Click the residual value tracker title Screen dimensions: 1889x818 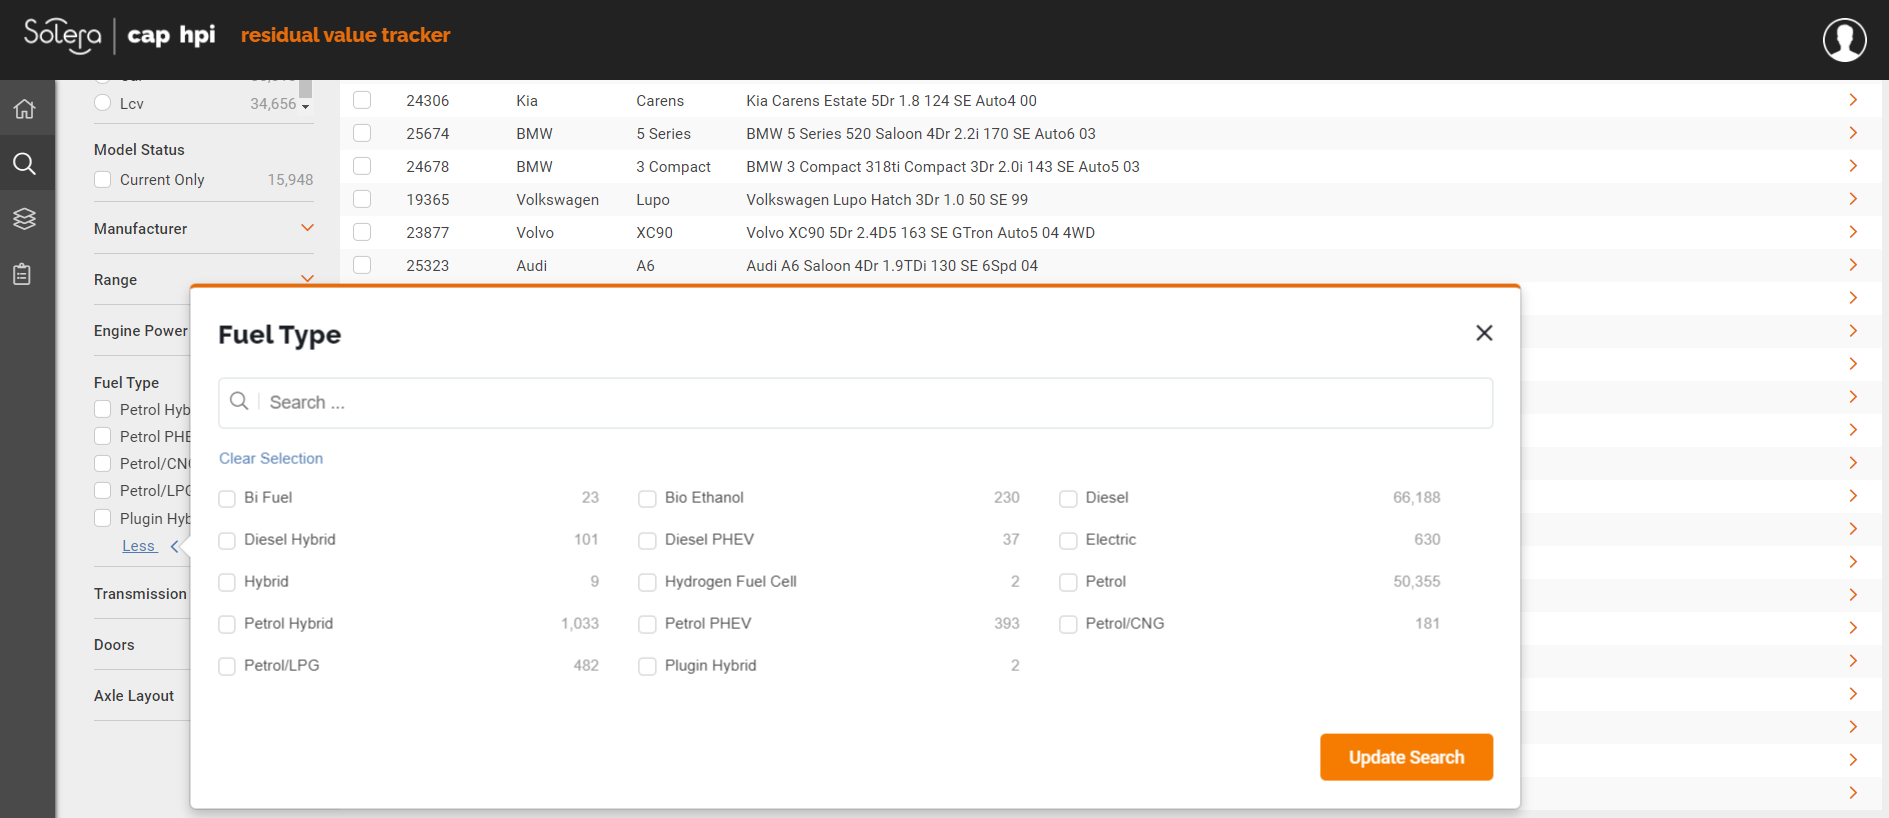[345, 35]
